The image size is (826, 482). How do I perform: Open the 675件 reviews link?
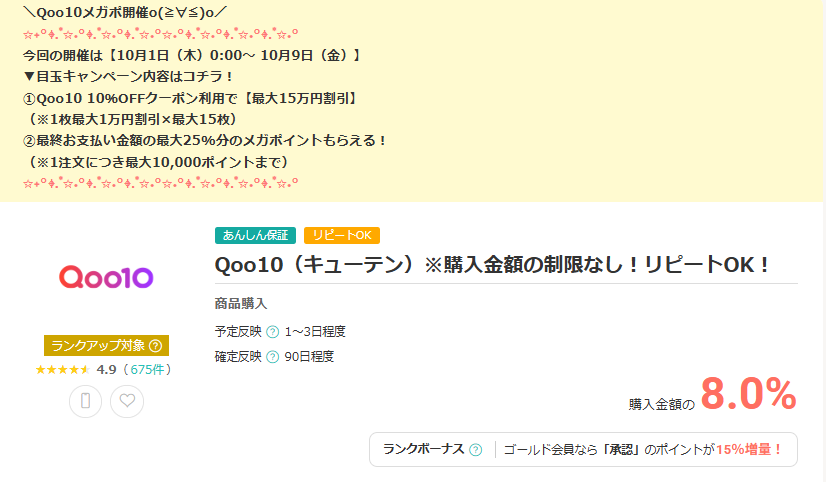(147, 369)
